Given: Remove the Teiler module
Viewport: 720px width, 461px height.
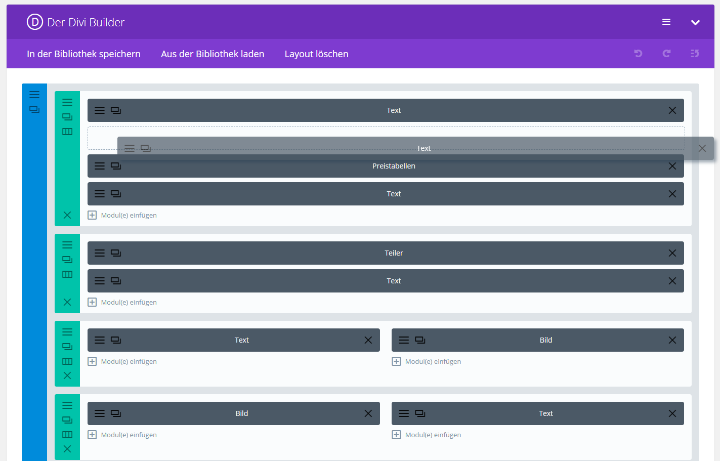Looking at the screenshot, I should tap(672, 253).
